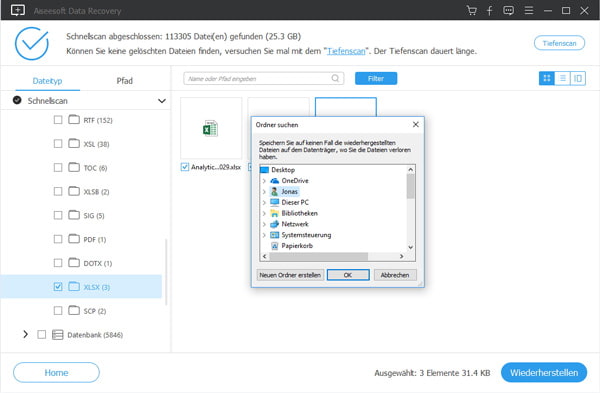The height and width of the screenshot is (393, 600).
Task: Click the Filter button
Action: [x=376, y=78]
